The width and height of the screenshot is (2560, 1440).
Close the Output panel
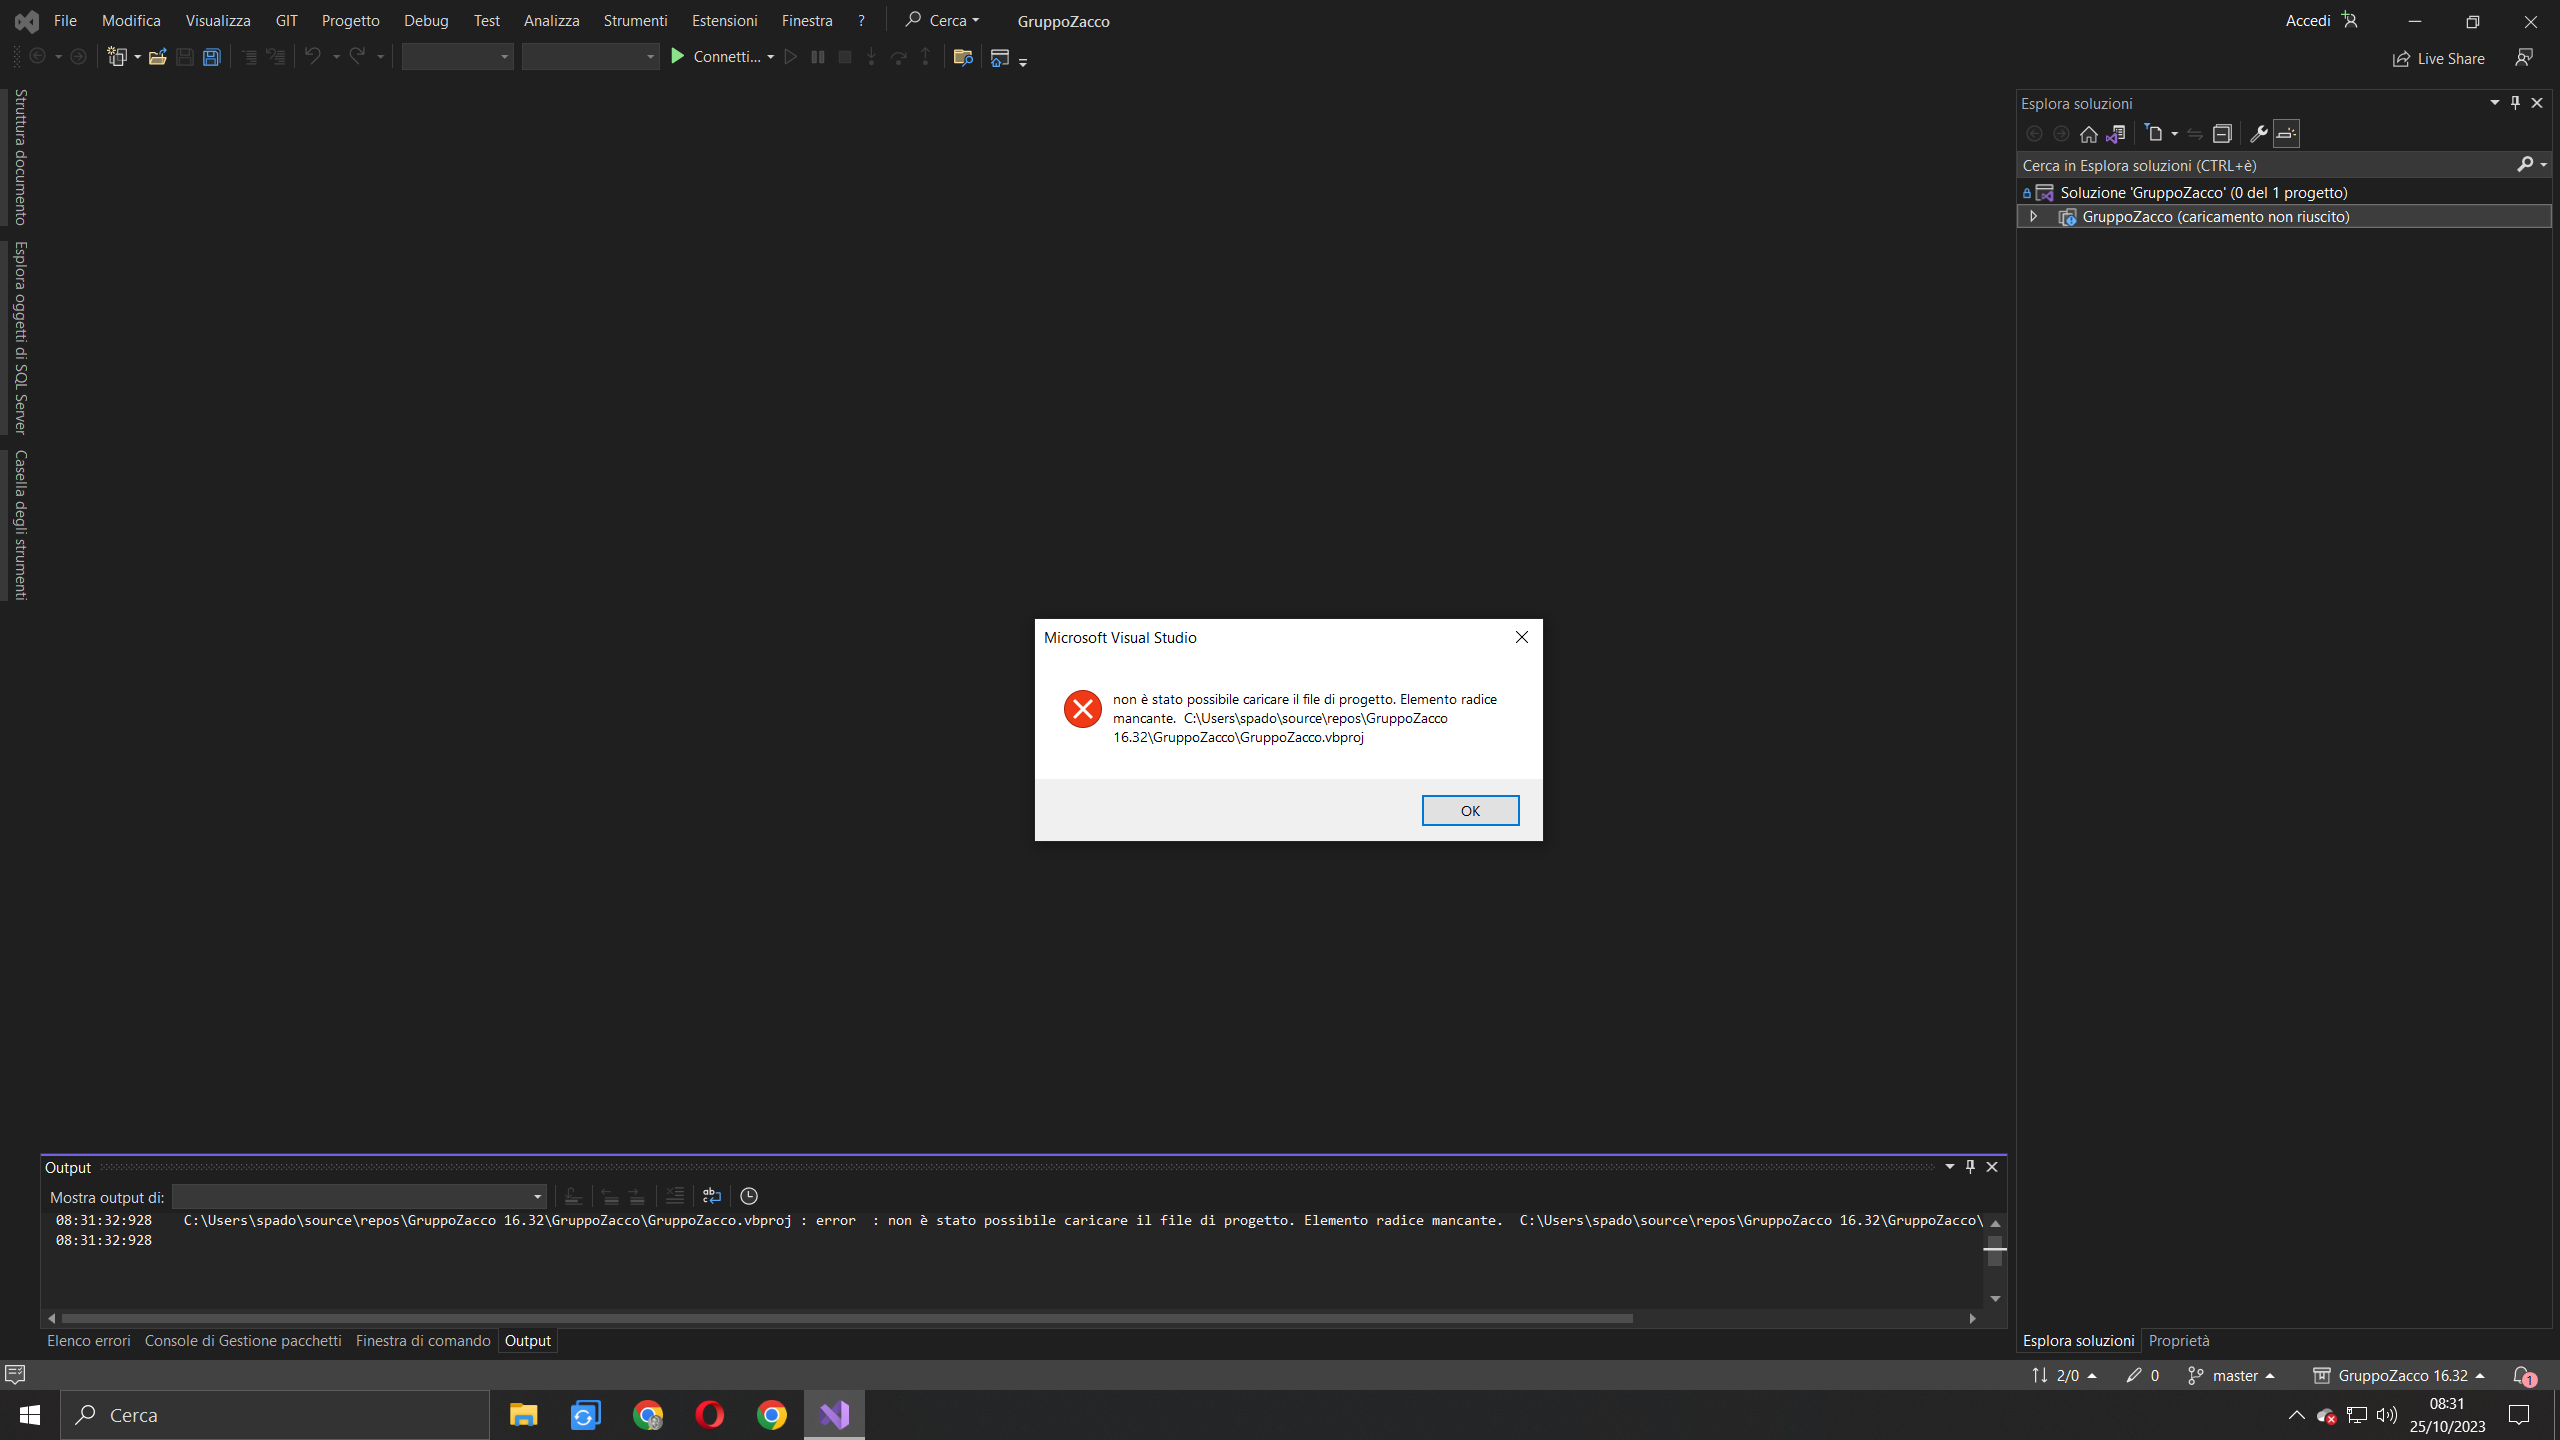coord(1992,1167)
